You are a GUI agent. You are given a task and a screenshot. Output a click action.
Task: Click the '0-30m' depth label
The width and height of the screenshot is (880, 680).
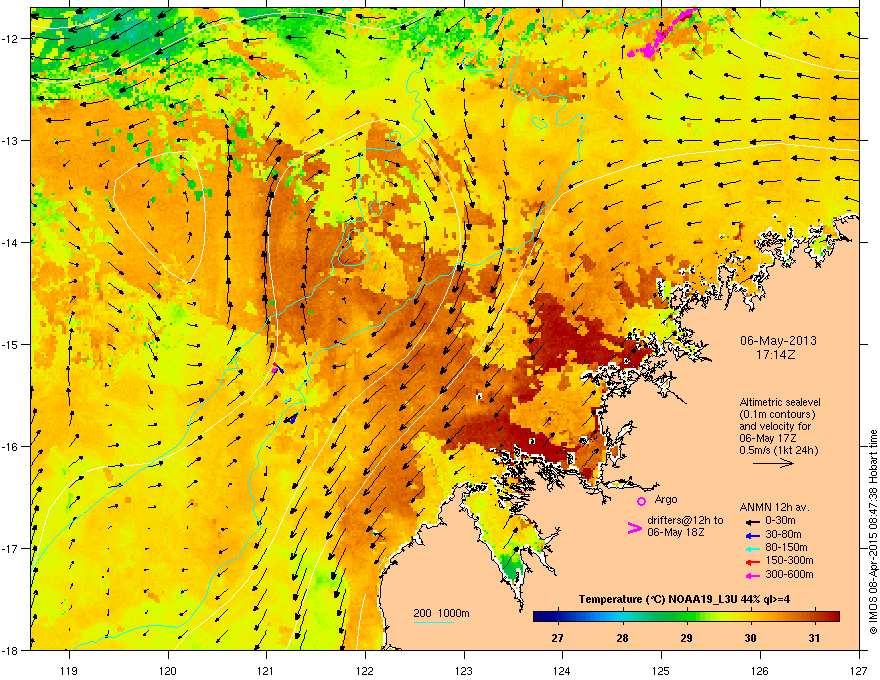780,521
